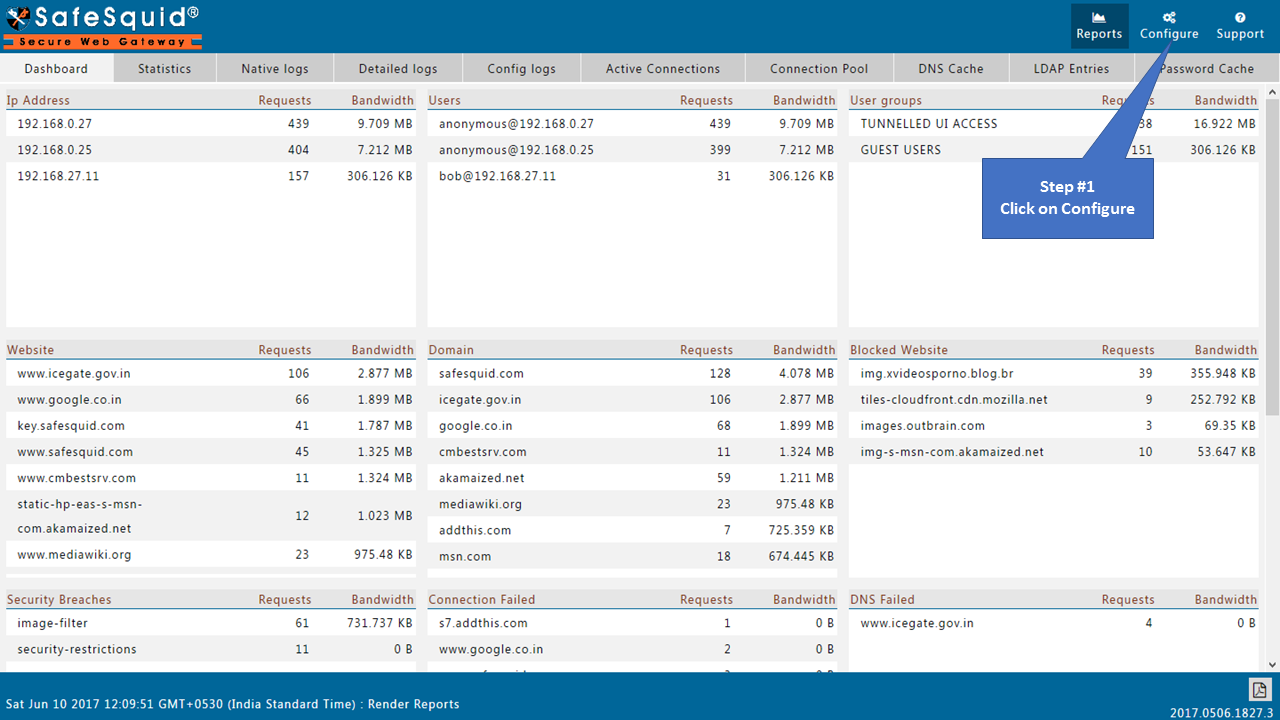
Task: Select the TUNNELLED UI ACCESS user group
Action: click(x=926, y=123)
